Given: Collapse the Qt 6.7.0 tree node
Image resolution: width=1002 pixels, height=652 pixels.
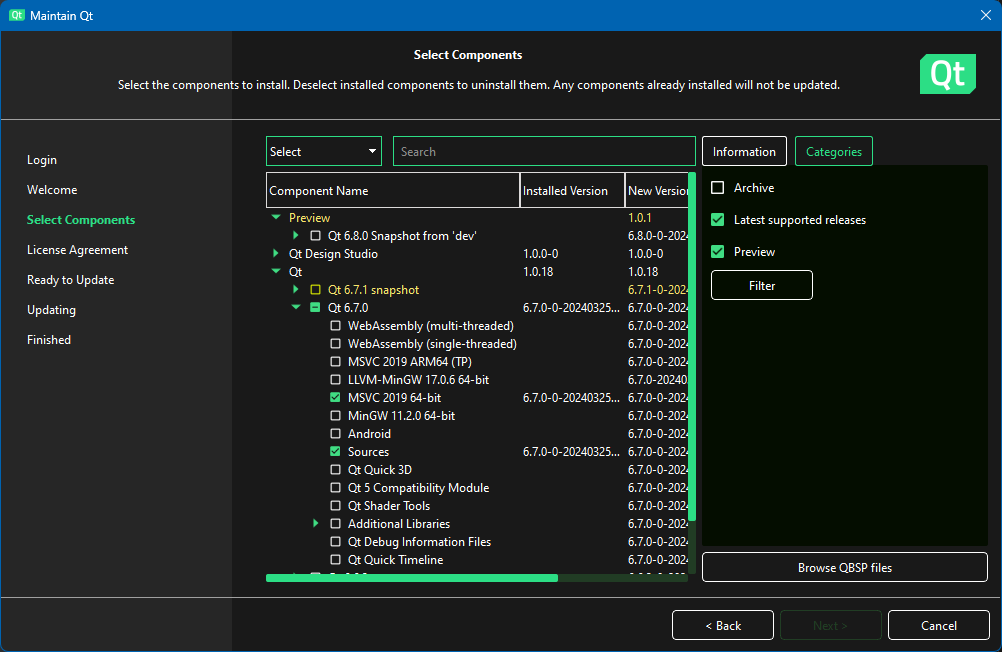Looking at the screenshot, I should pos(296,308).
